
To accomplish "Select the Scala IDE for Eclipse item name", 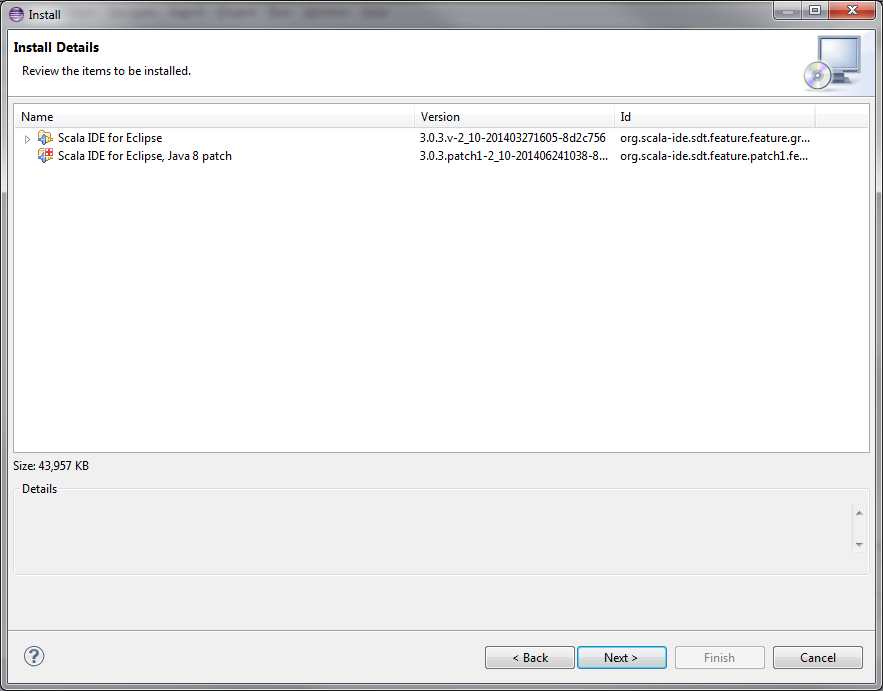I will click(x=110, y=138).
